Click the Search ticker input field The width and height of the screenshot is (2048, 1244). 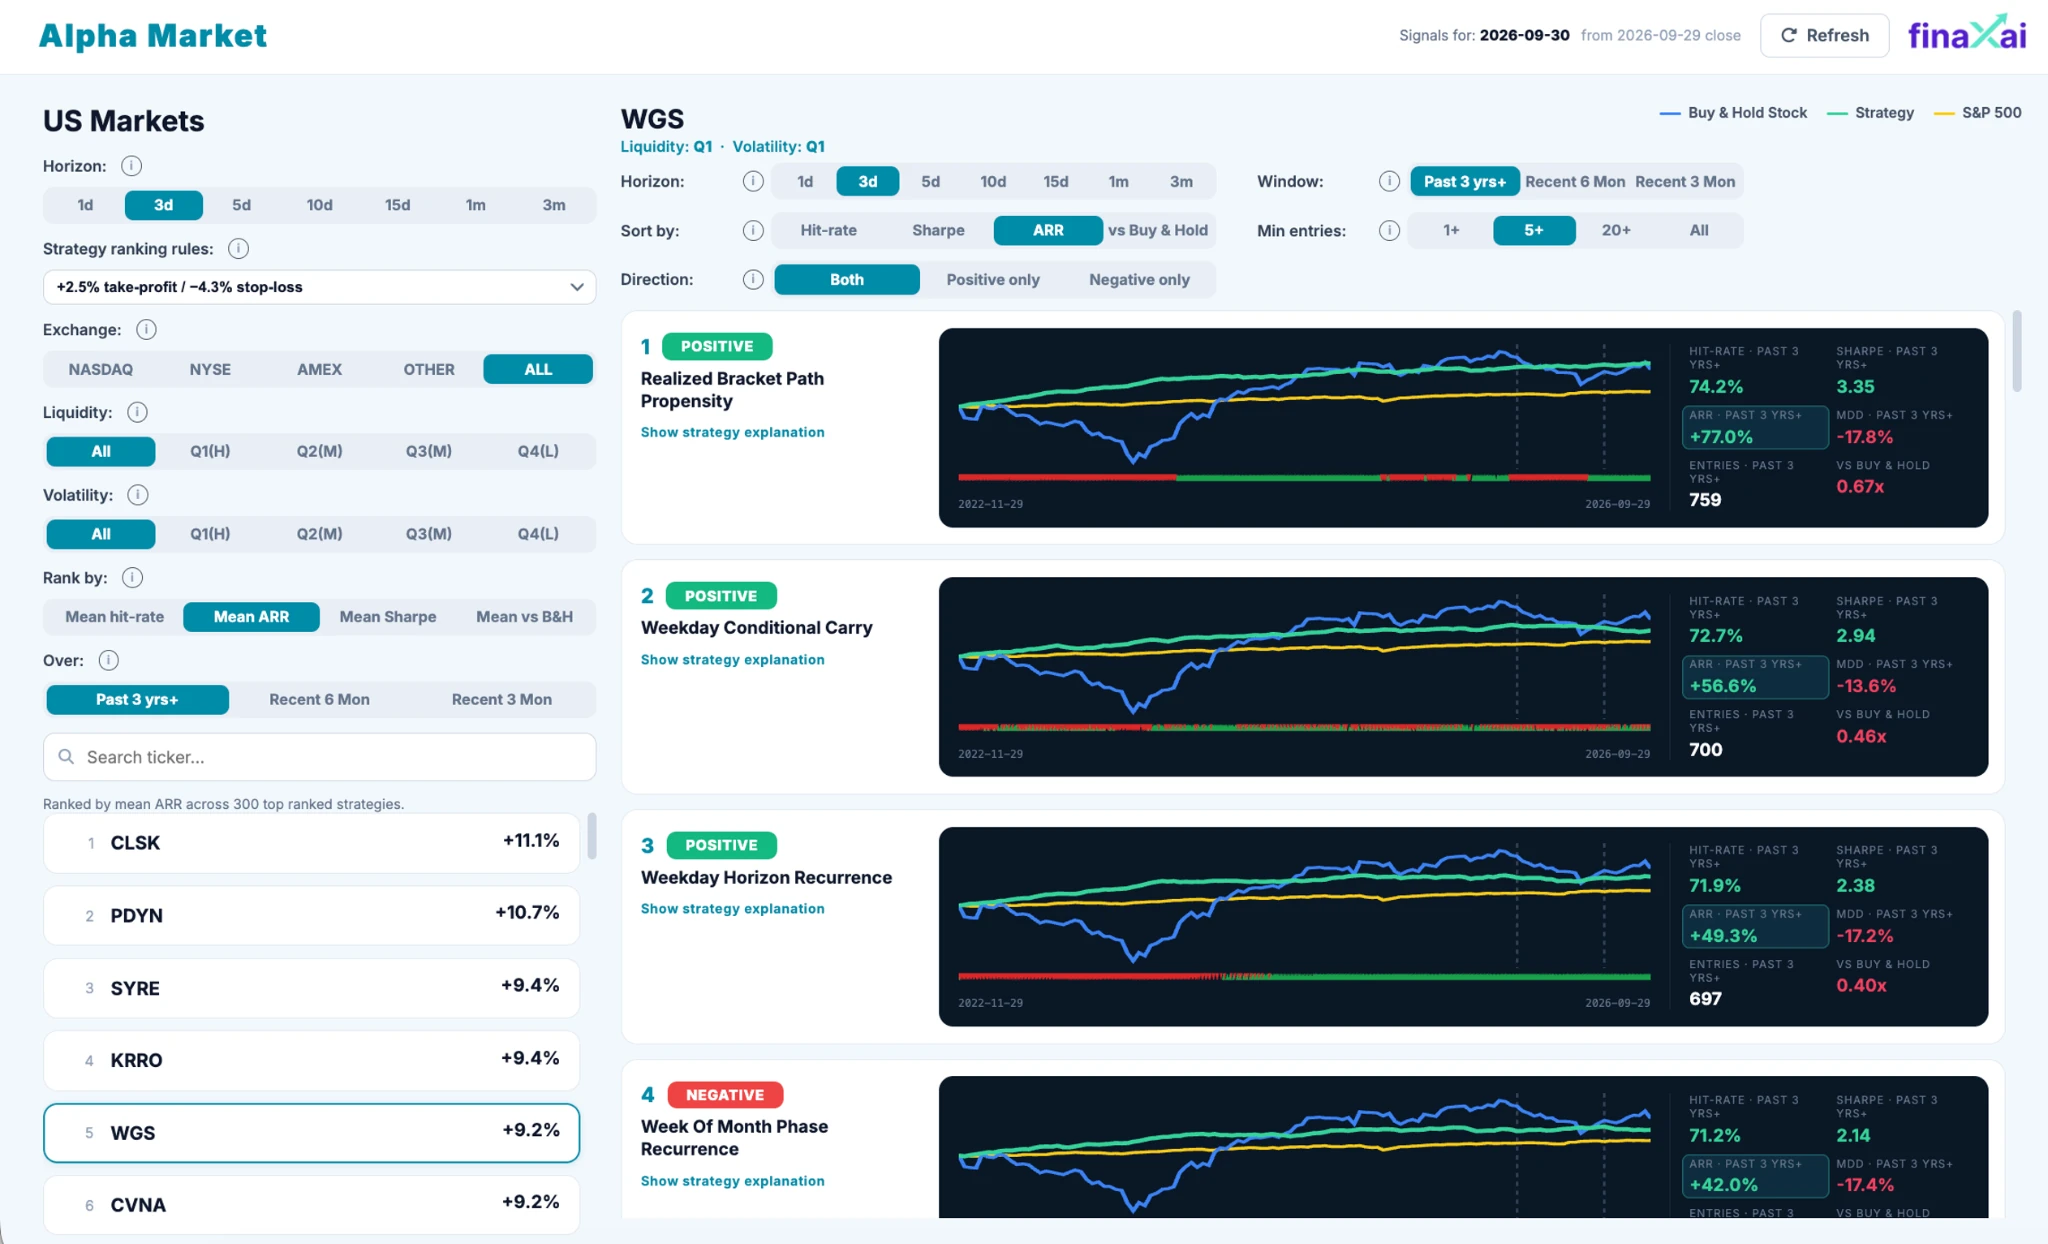(320, 757)
